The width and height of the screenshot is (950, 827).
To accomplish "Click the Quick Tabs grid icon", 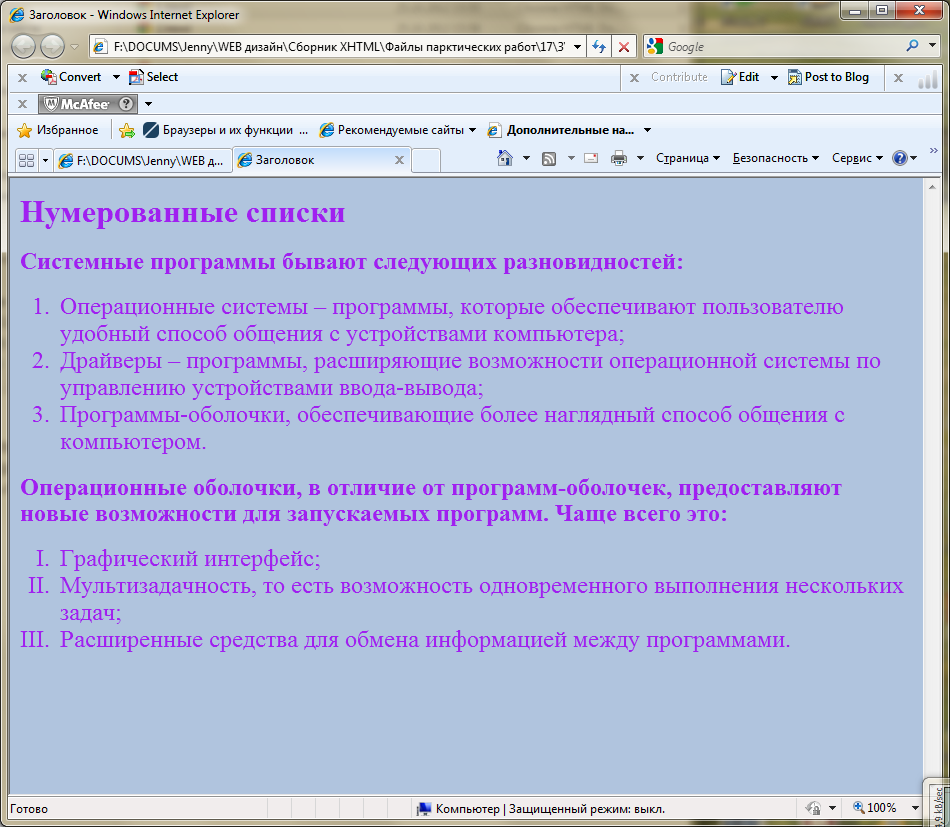I will [26, 160].
